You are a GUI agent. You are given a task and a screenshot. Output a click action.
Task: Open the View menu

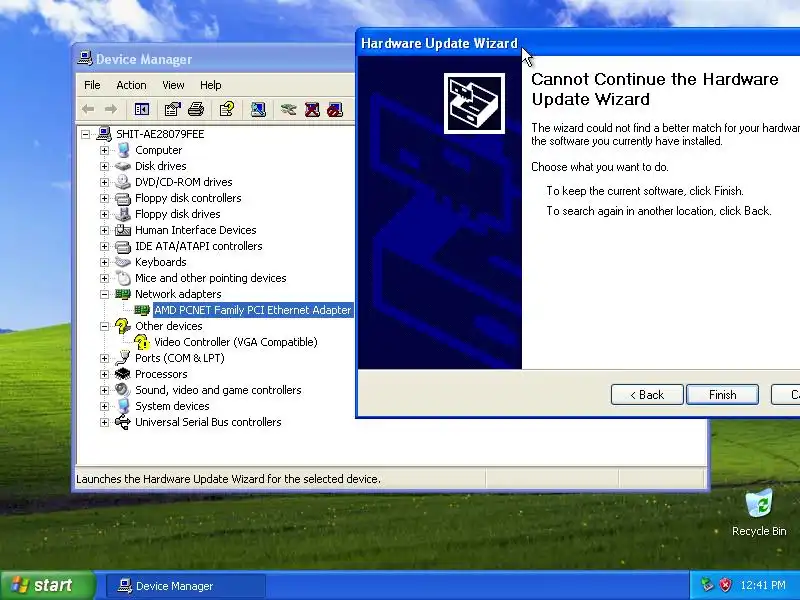click(173, 85)
